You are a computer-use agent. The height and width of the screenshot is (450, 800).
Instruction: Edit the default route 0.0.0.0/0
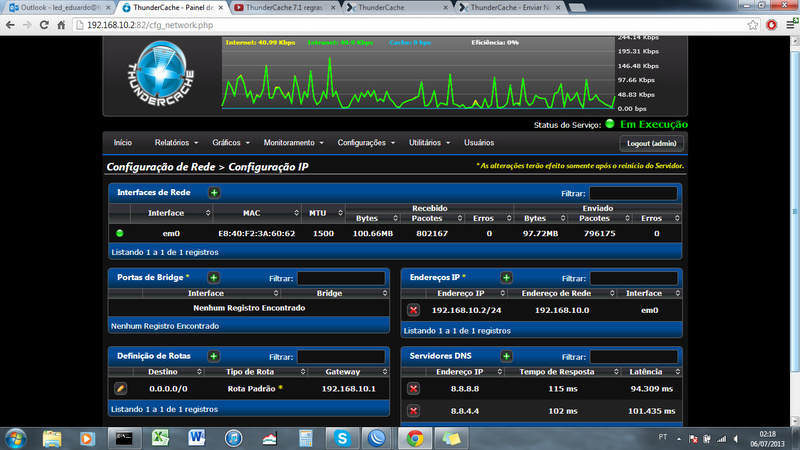(x=120, y=389)
